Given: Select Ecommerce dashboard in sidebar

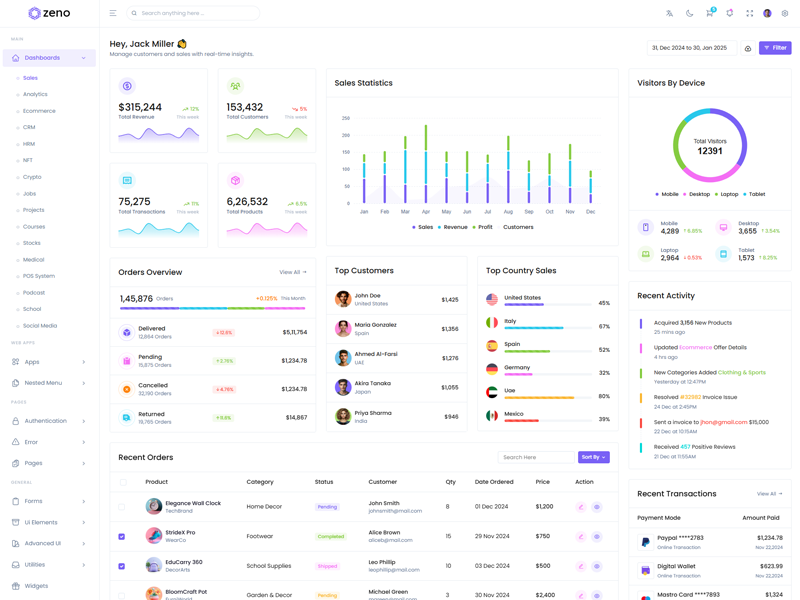Looking at the screenshot, I should pyautogui.click(x=39, y=111).
